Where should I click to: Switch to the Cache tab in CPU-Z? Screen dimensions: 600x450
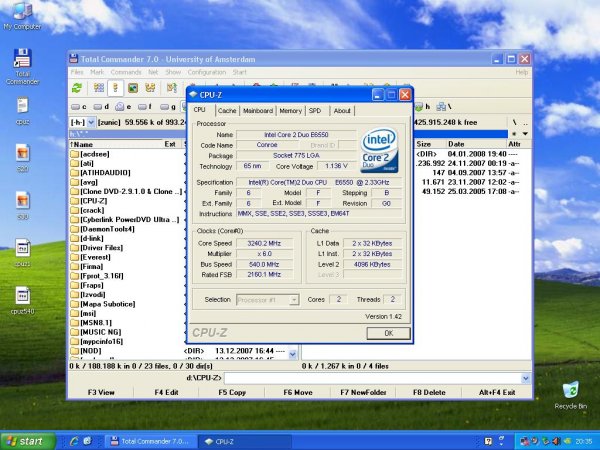(x=227, y=111)
